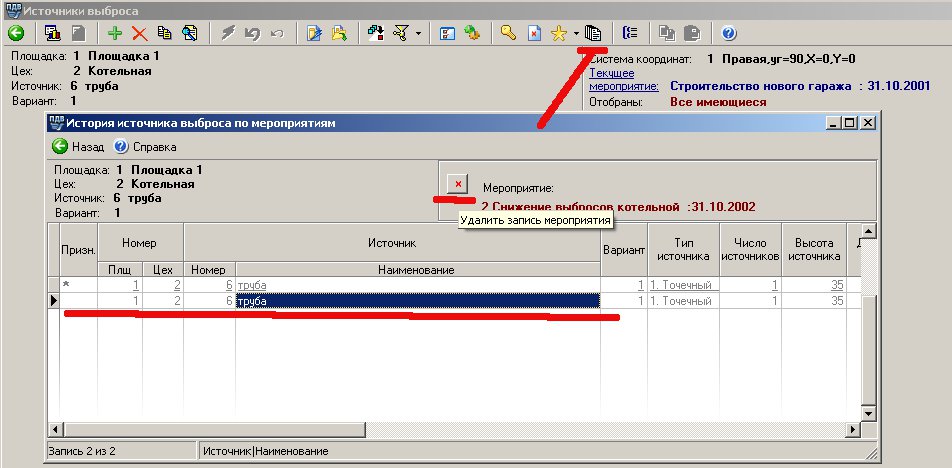Open source history stacked-pages icon
Screen dimensions: 952x468
[x=594, y=33]
